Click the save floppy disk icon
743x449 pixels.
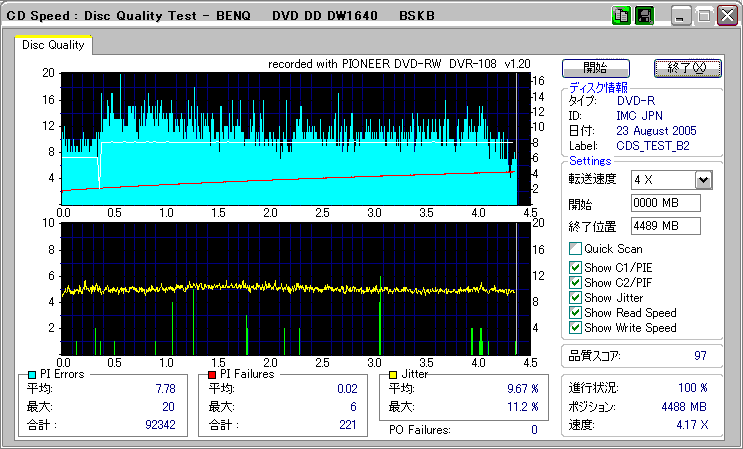tap(644, 16)
